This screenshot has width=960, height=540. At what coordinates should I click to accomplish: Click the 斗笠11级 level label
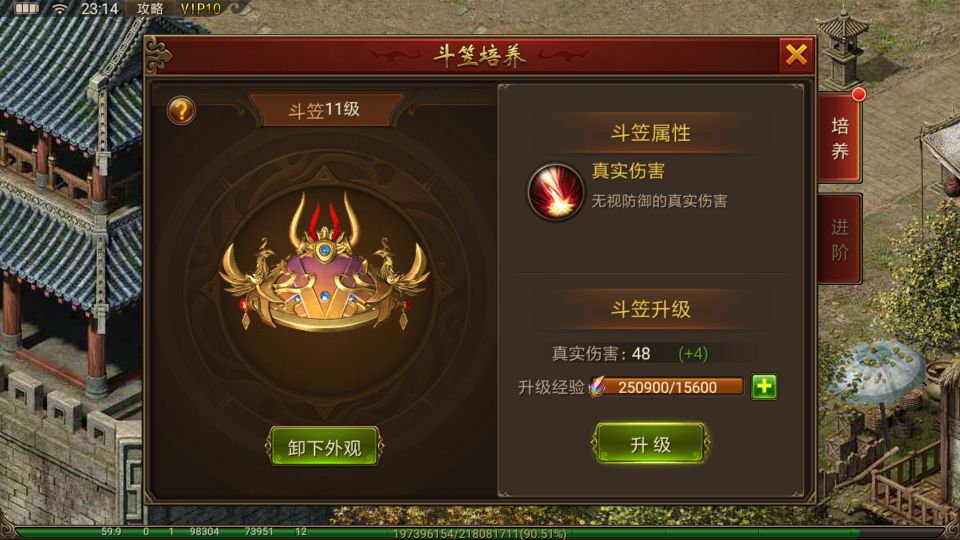pos(324,110)
